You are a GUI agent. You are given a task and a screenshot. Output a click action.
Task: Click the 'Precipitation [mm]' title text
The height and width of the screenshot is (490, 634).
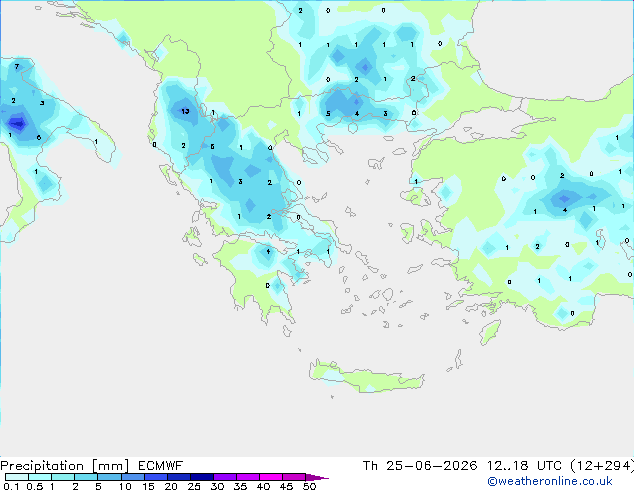pyautogui.click(x=64, y=466)
